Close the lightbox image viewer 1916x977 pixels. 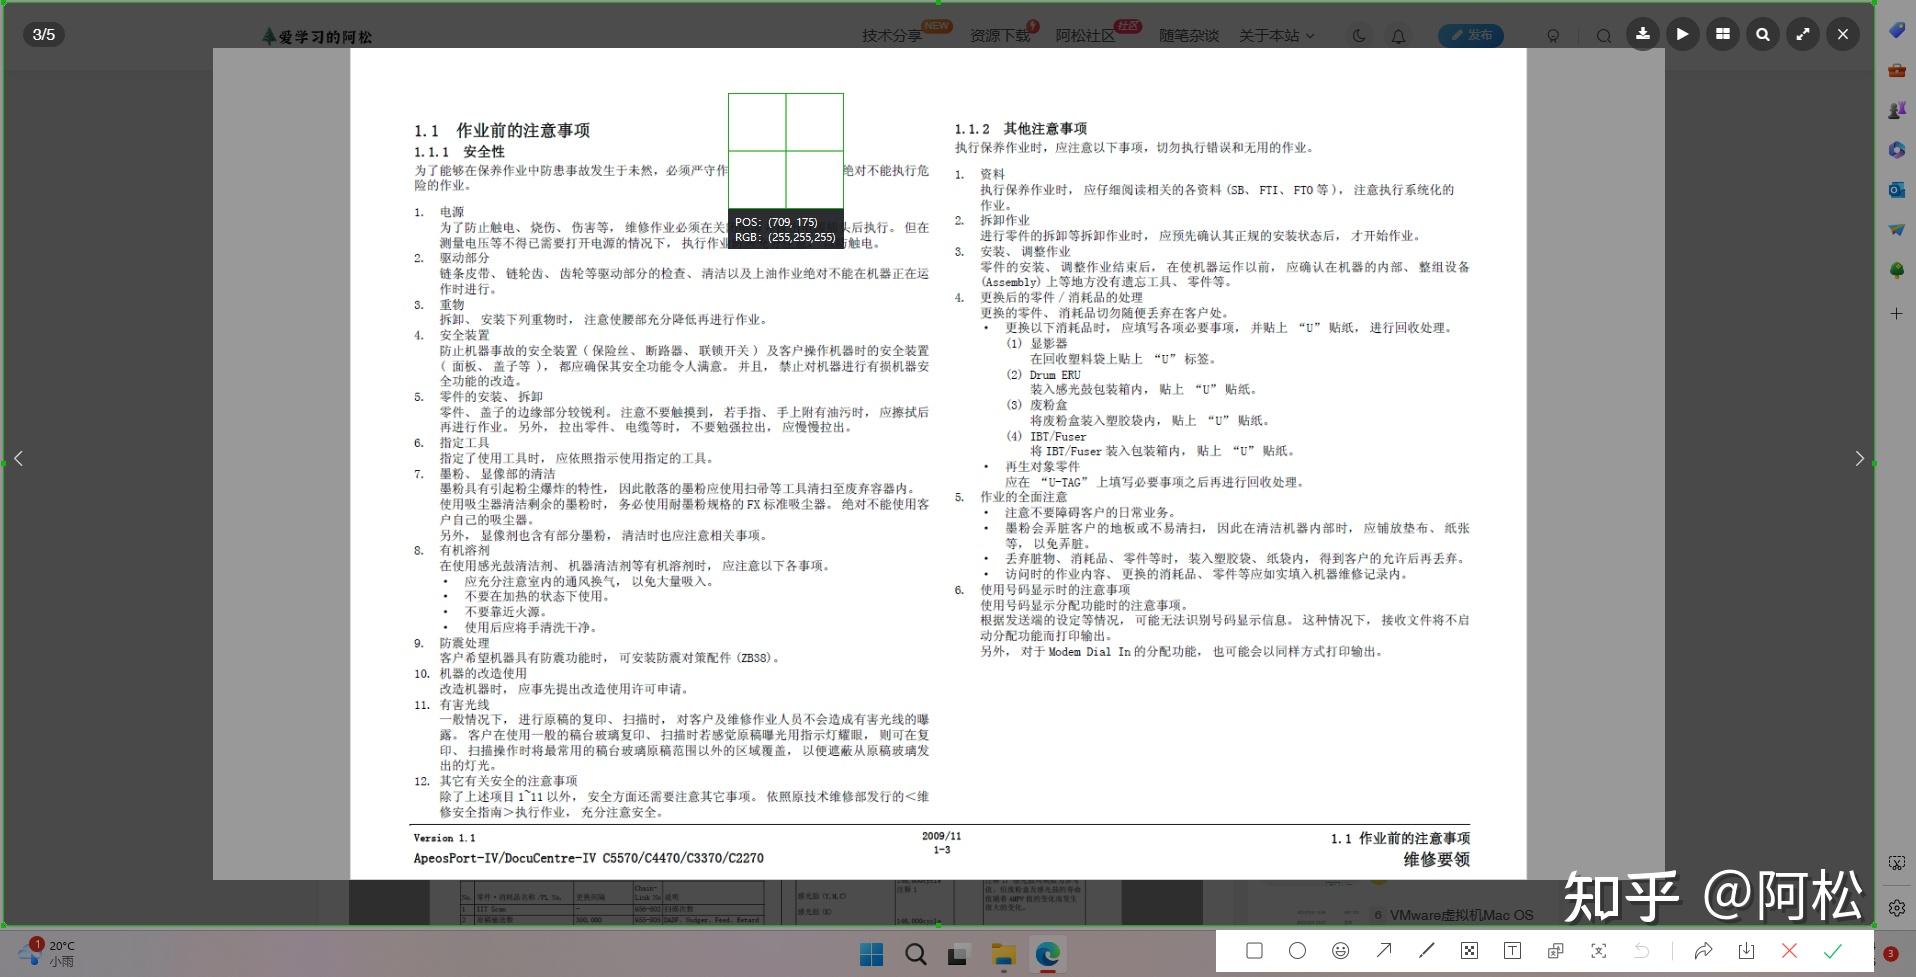click(x=1843, y=34)
